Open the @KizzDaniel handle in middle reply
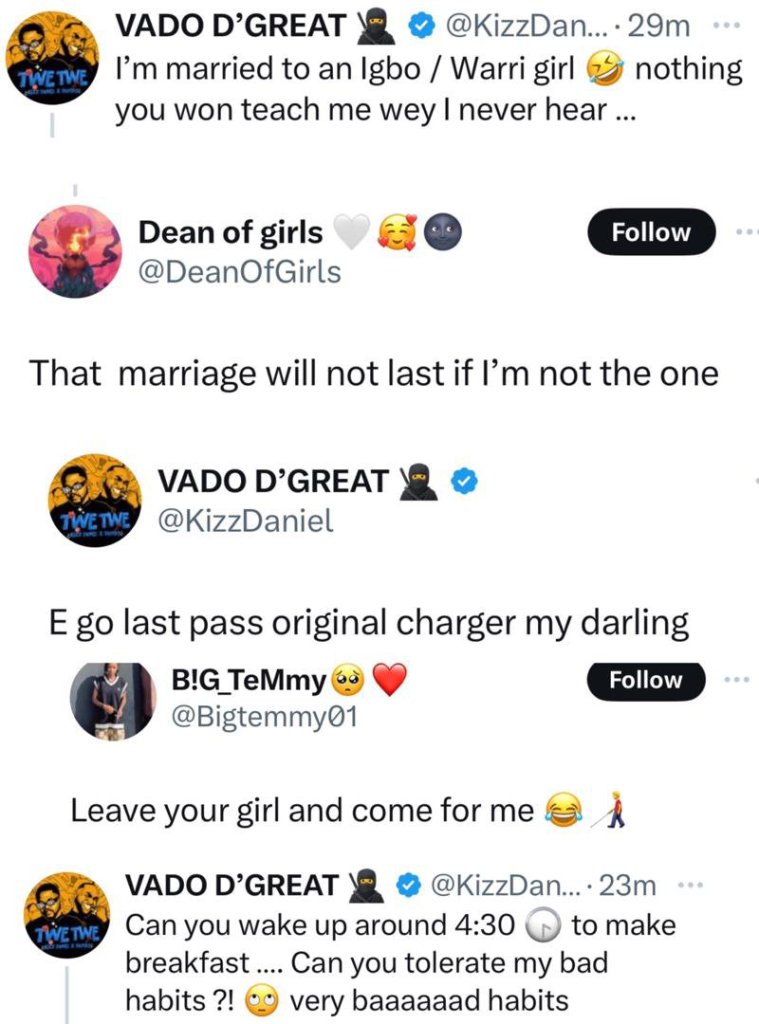The height and width of the screenshot is (1024, 759). 245,520
